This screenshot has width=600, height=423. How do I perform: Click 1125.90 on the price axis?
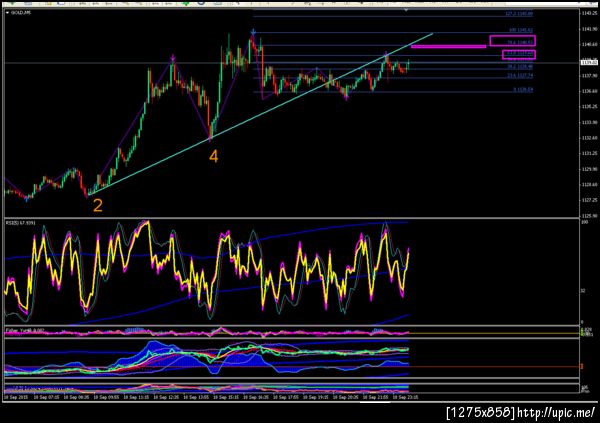click(589, 216)
